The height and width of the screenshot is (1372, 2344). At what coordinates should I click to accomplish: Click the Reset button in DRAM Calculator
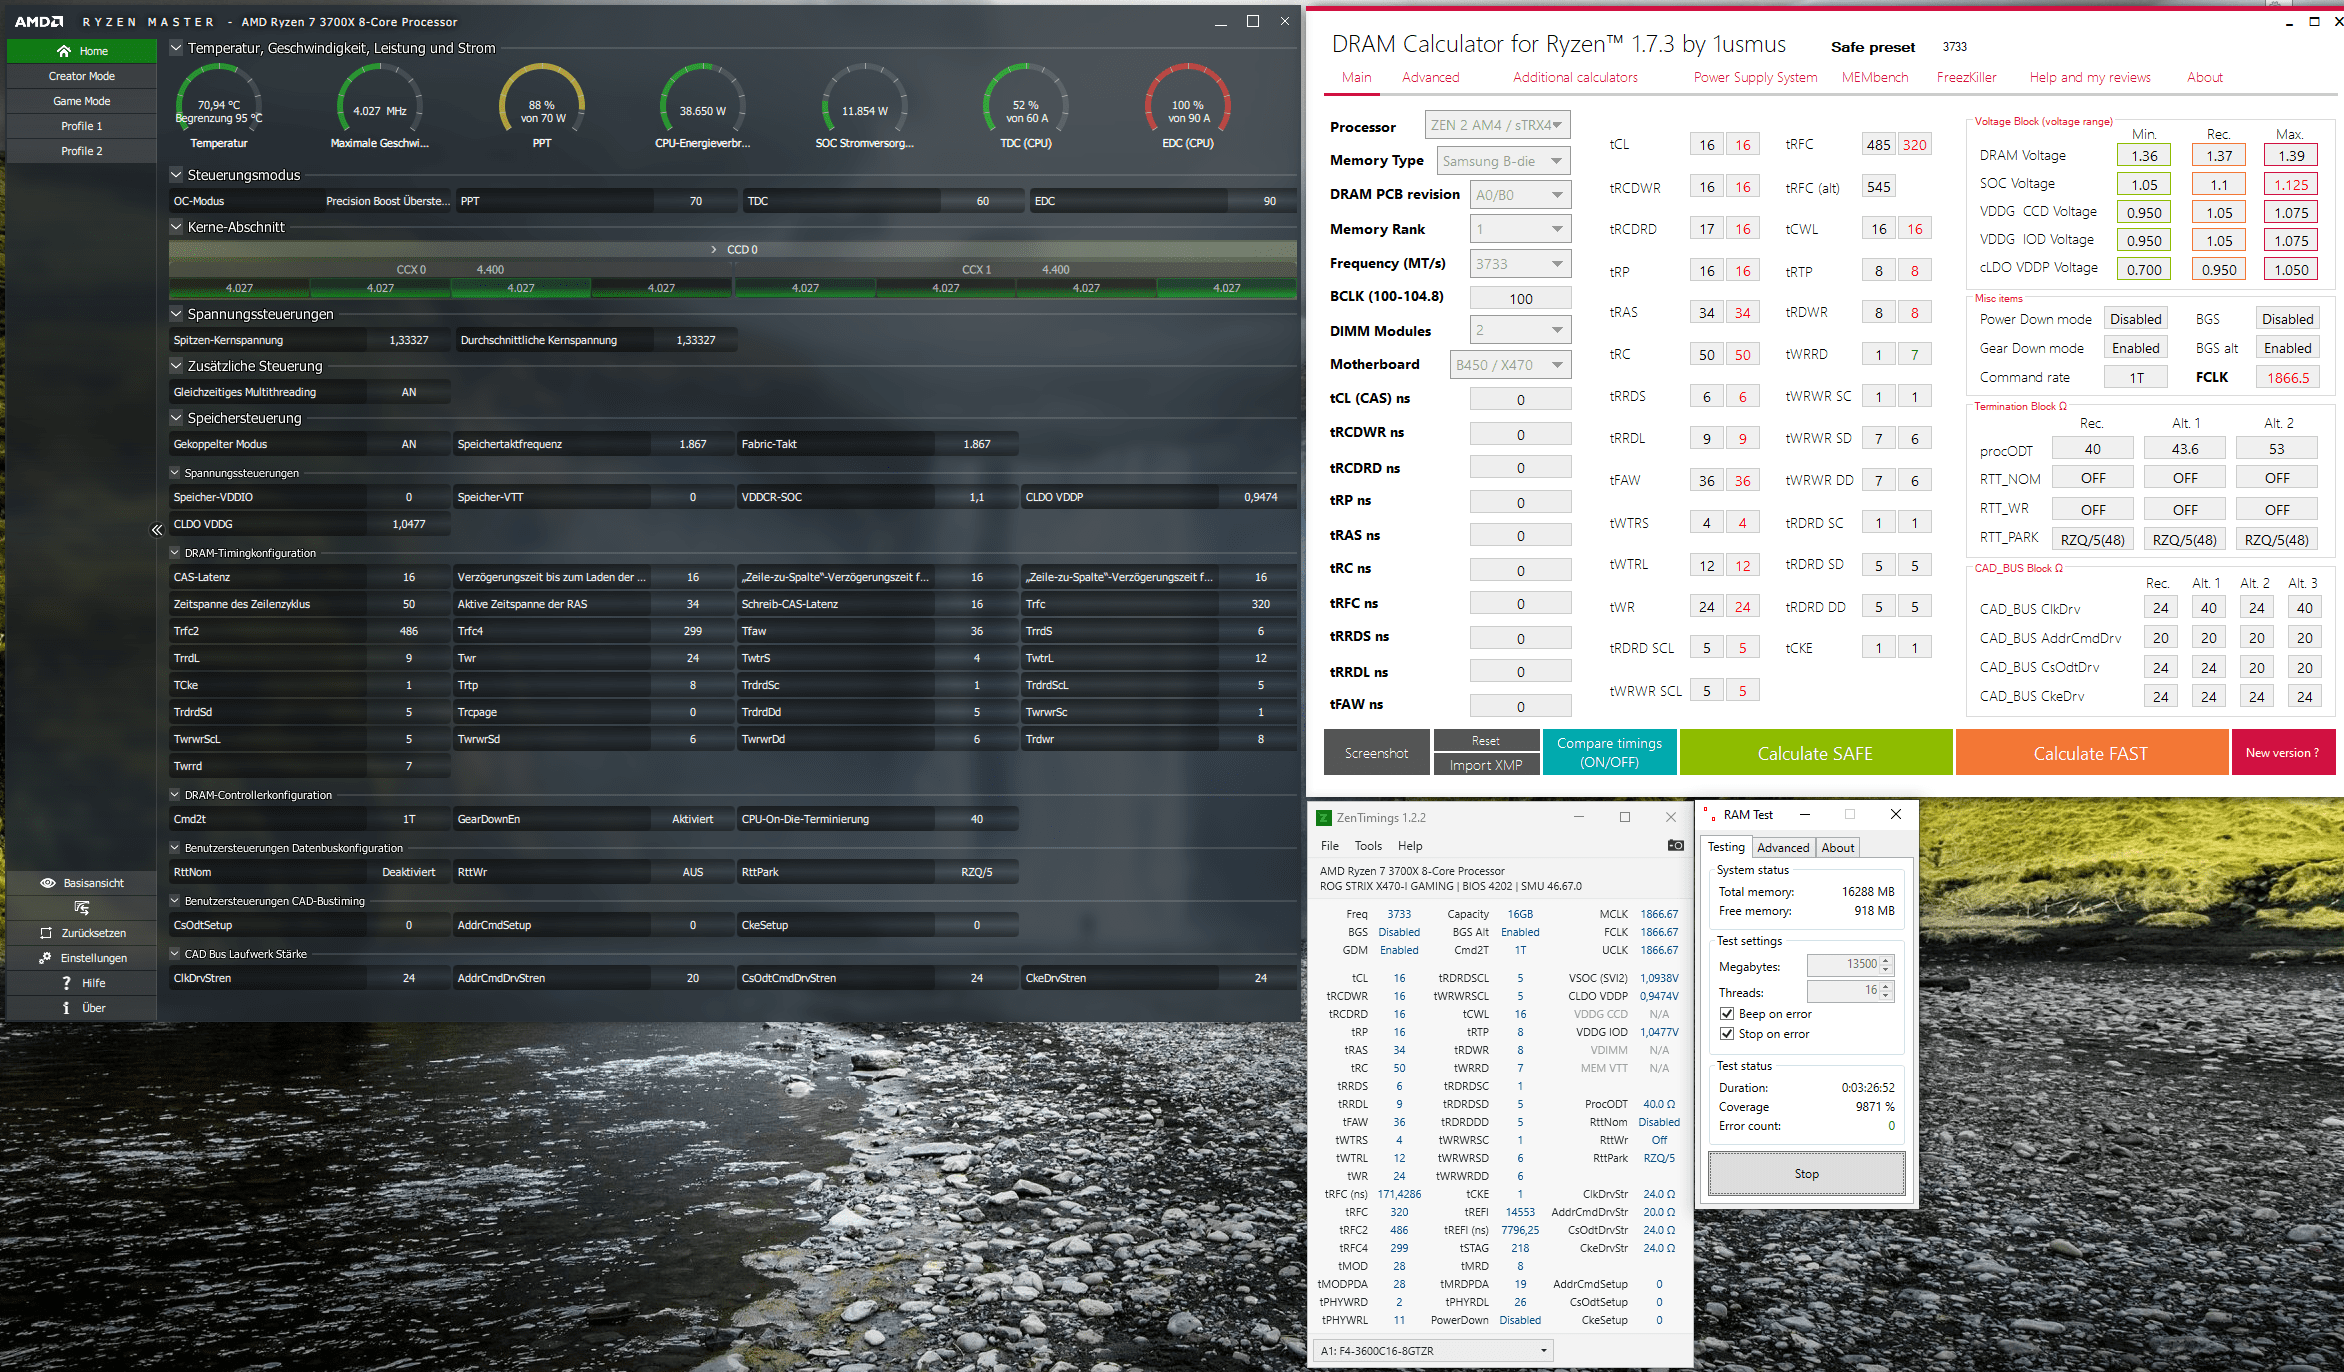pyautogui.click(x=1486, y=740)
